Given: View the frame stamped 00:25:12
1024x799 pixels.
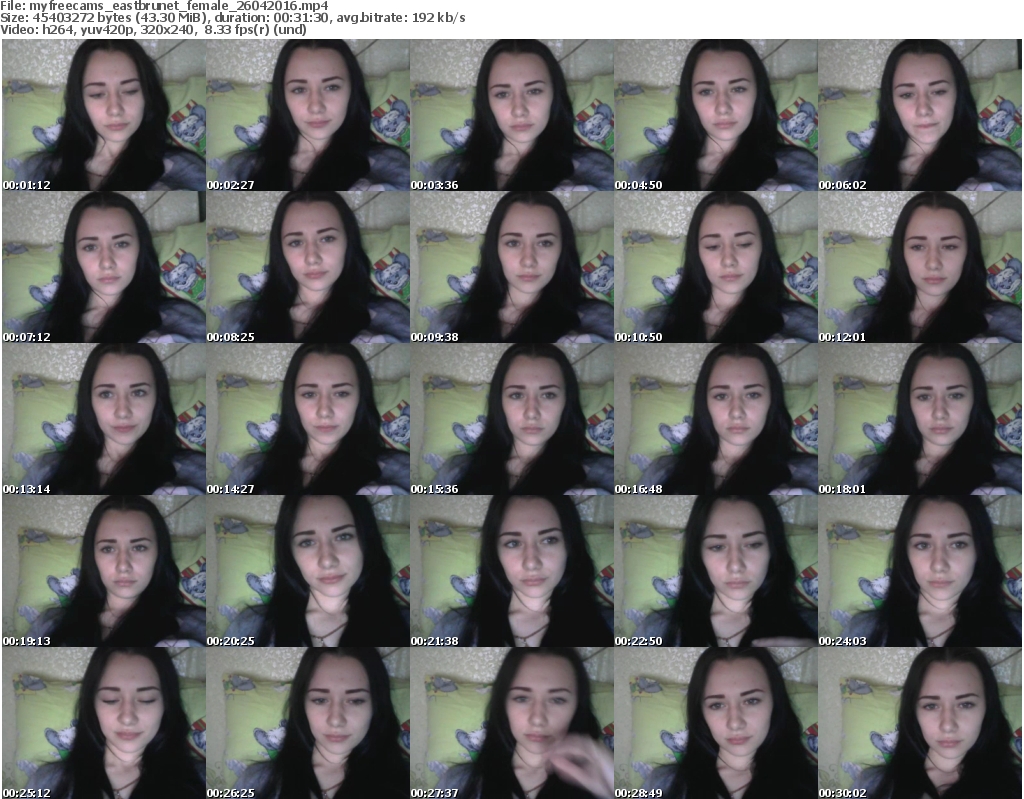Looking at the screenshot, I should click(x=104, y=723).
